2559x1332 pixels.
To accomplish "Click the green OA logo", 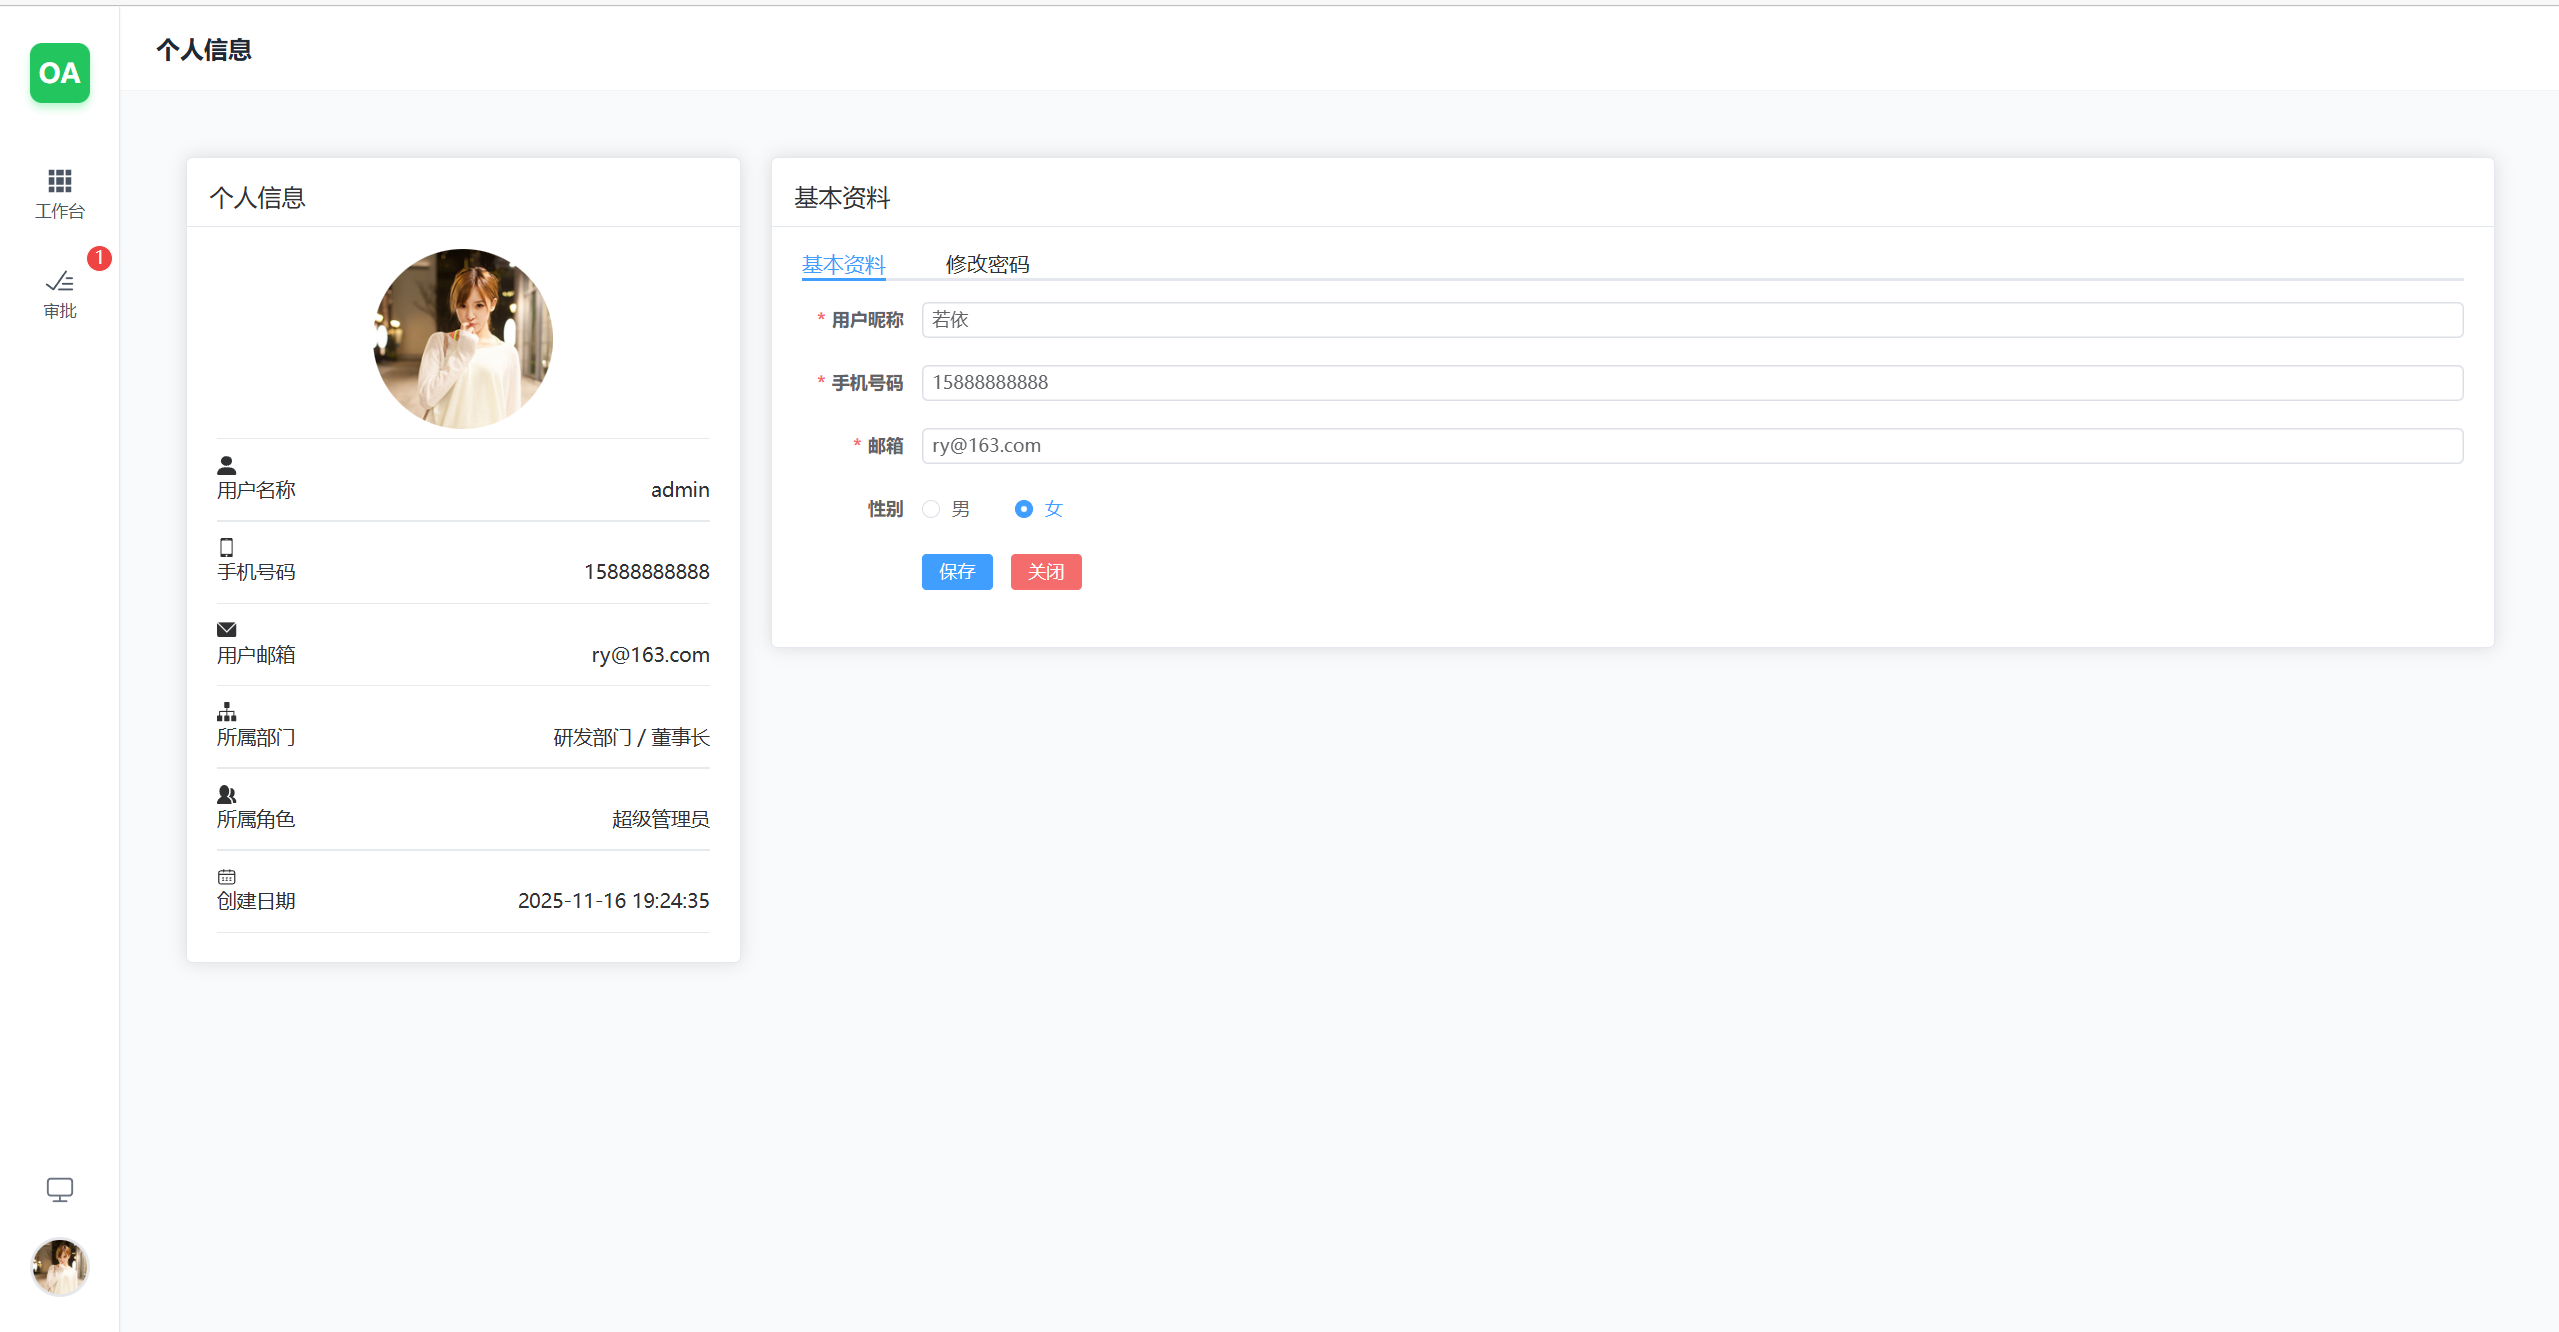I will coord(60,73).
